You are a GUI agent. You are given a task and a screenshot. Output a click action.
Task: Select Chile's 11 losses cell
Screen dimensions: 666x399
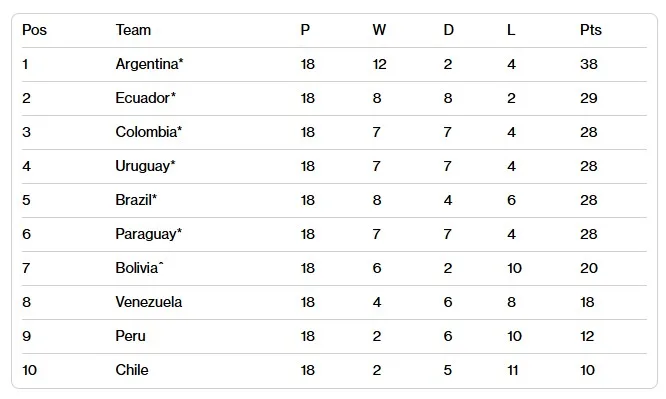(x=513, y=370)
